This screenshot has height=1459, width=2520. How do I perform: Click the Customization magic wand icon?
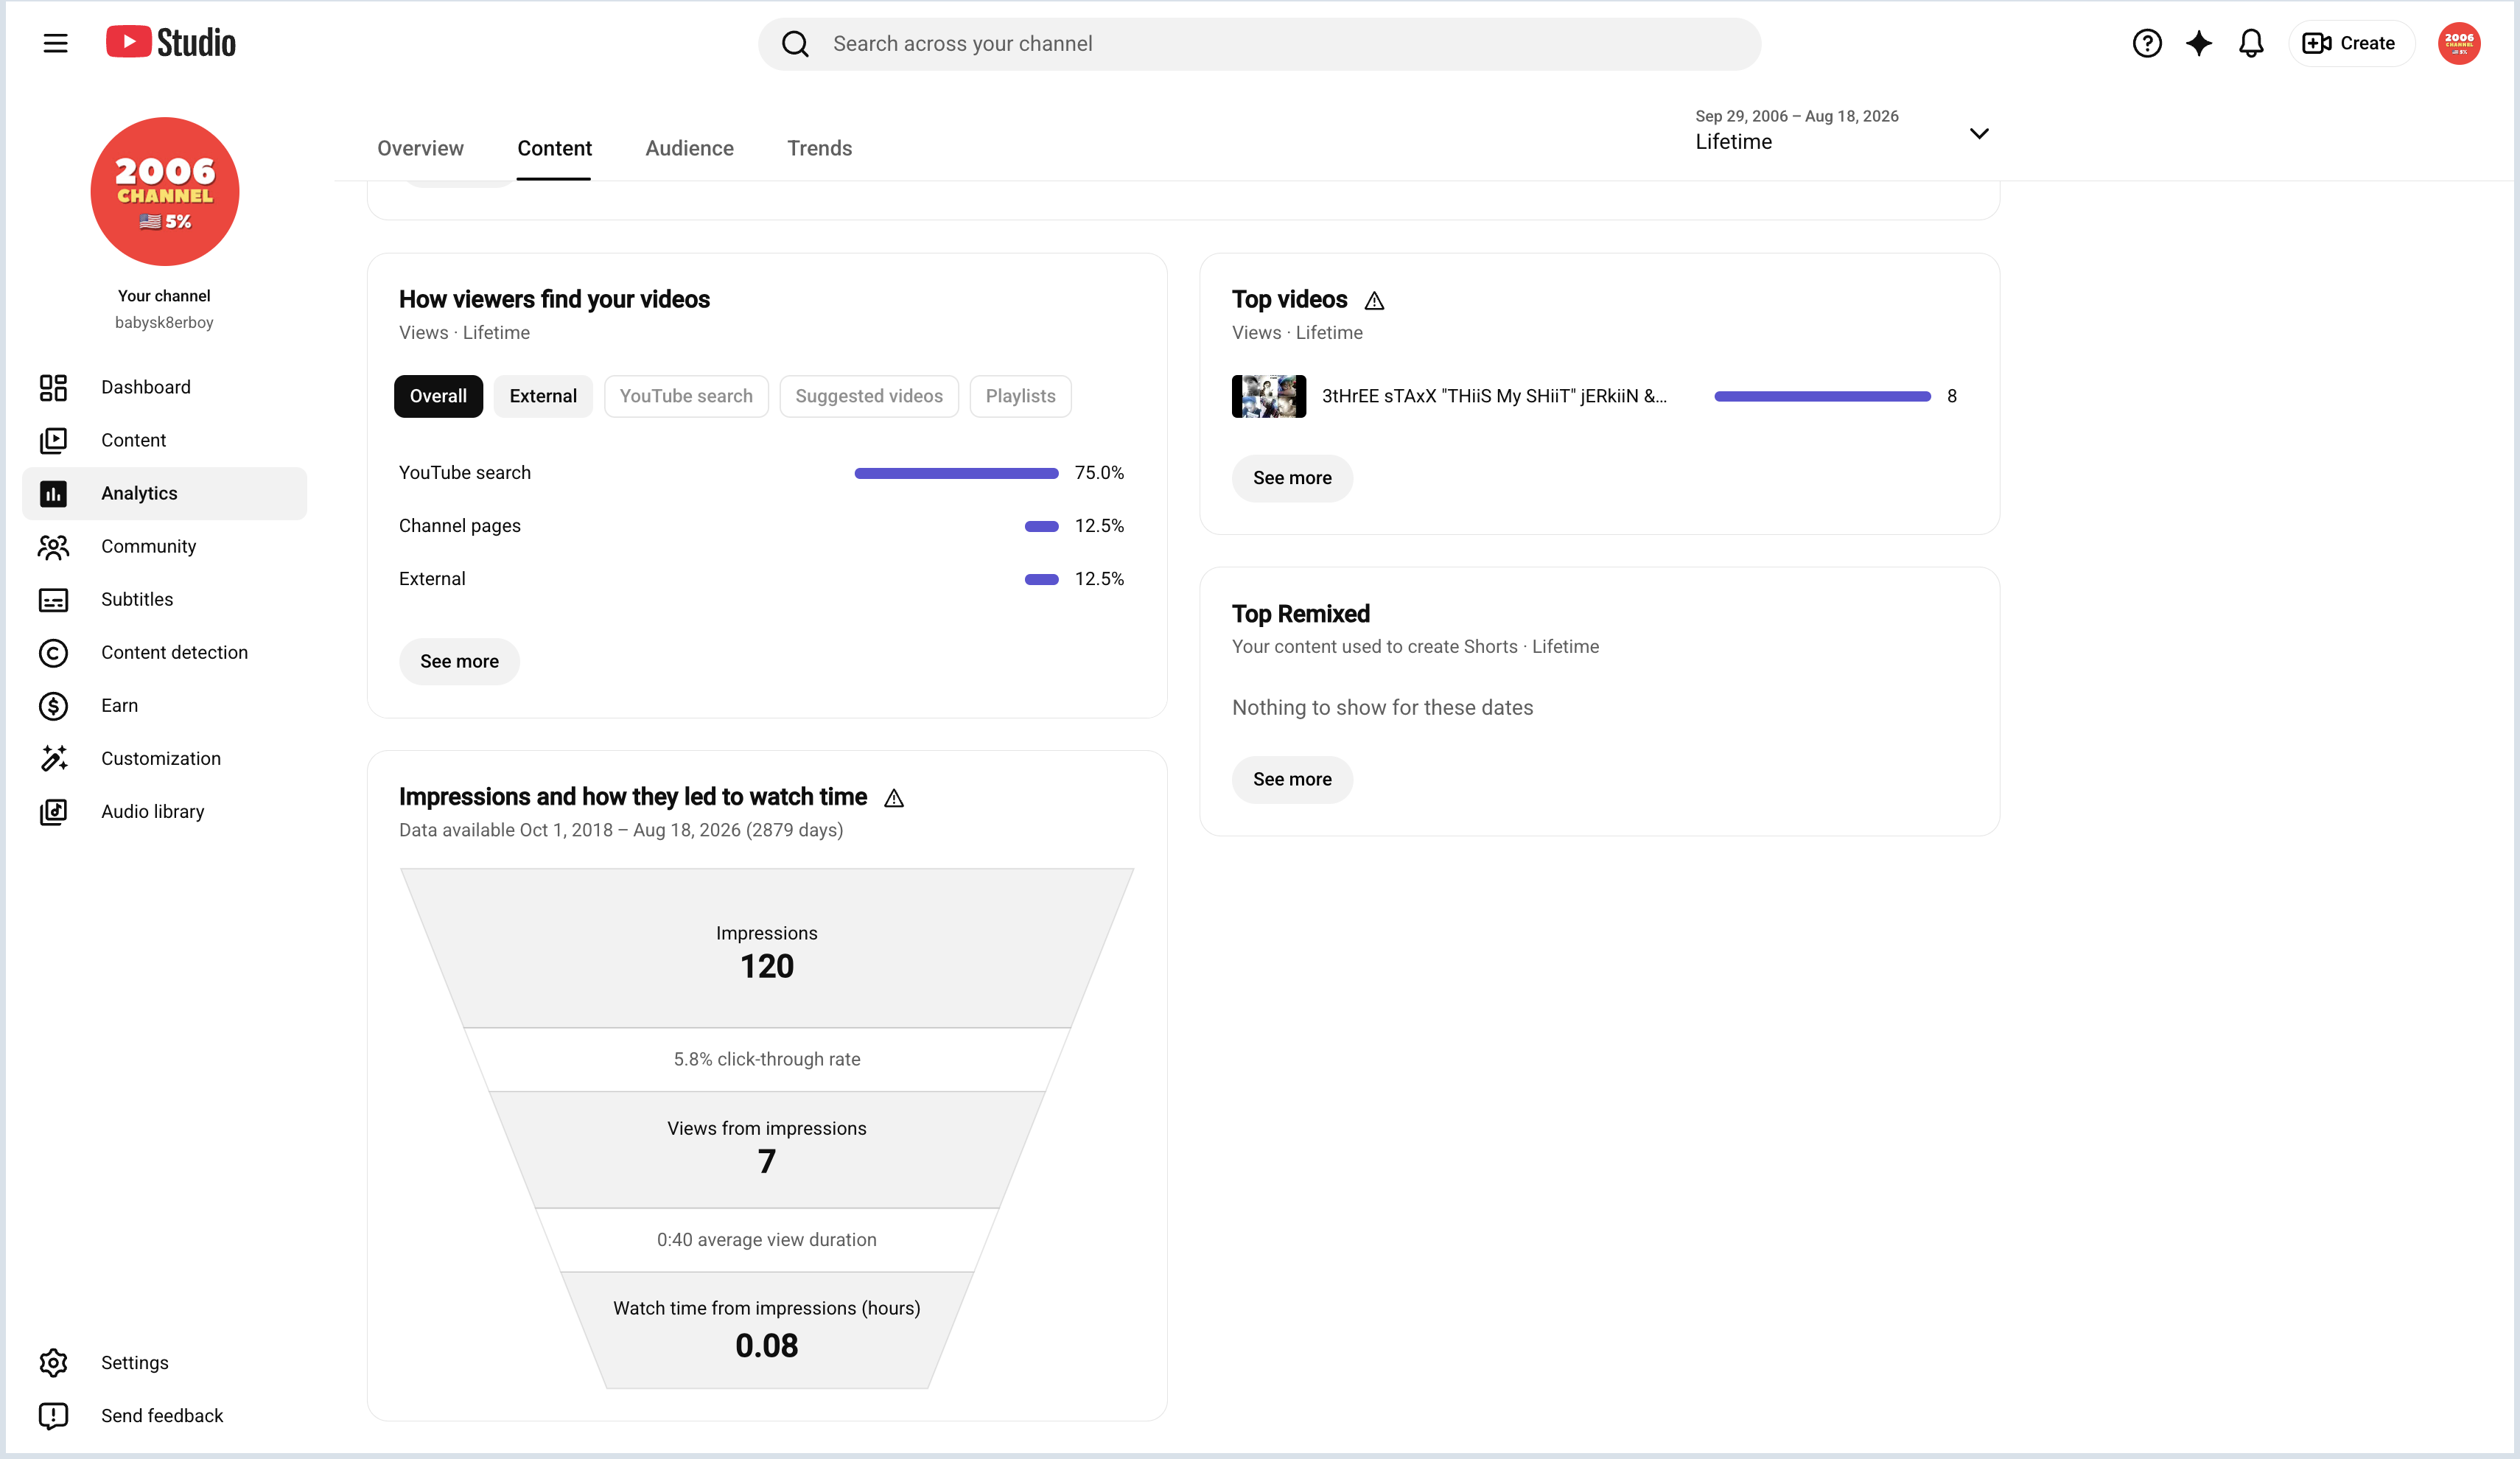tap(53, 758)
